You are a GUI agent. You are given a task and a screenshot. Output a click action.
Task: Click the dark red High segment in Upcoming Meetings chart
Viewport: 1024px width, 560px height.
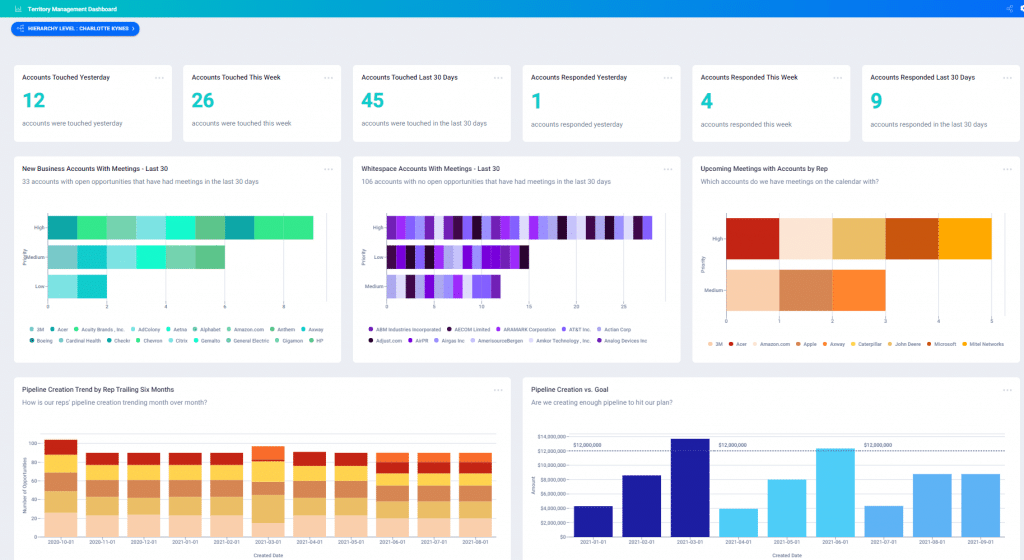point(752,239)
